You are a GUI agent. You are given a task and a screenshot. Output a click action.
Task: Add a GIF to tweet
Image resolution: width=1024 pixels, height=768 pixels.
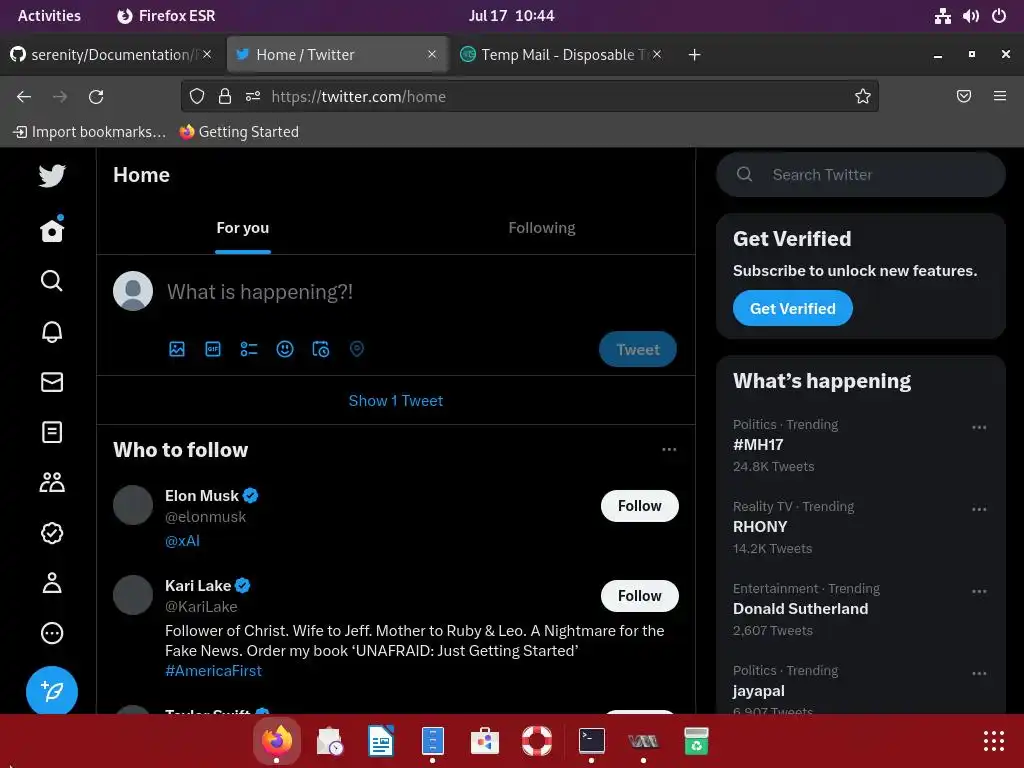(x=213, y=349)
